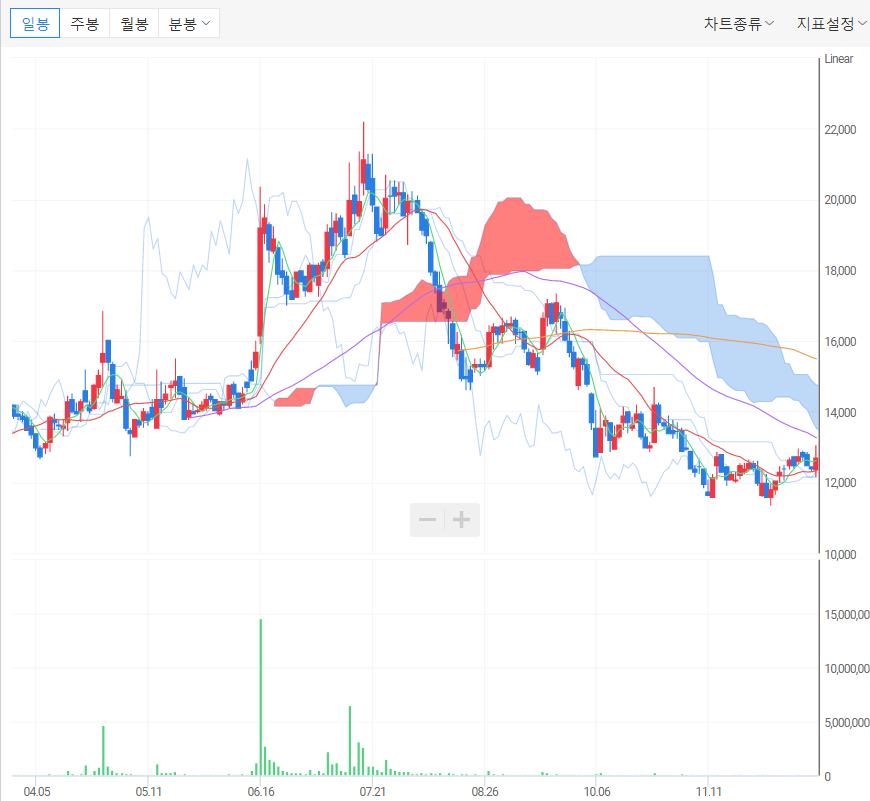Click the 07.21 date axis label
This screenshot has width=870, height=801.
point(372,791)
